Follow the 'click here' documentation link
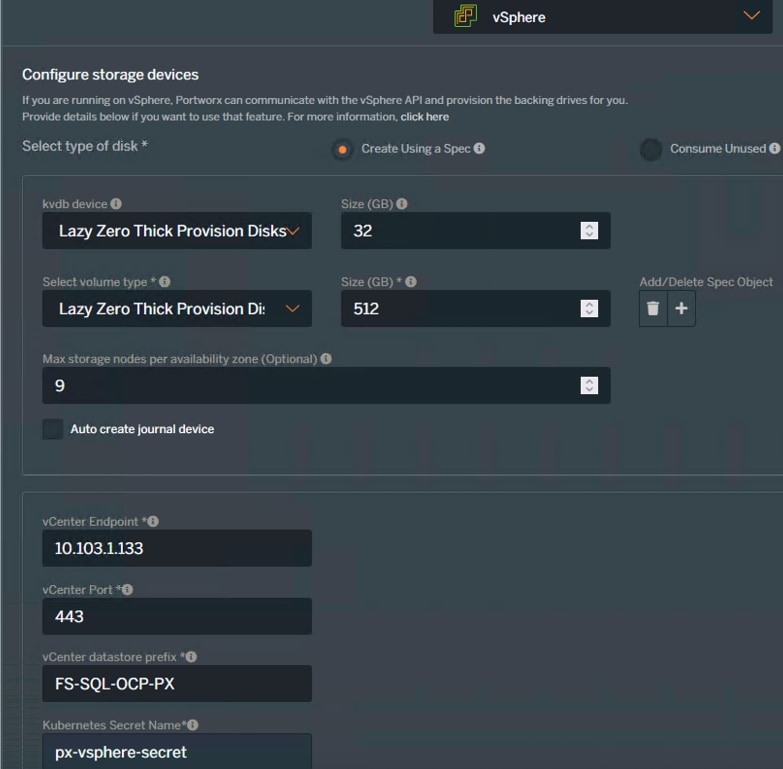This screenshot has width=783, height=769. [424, 117]
